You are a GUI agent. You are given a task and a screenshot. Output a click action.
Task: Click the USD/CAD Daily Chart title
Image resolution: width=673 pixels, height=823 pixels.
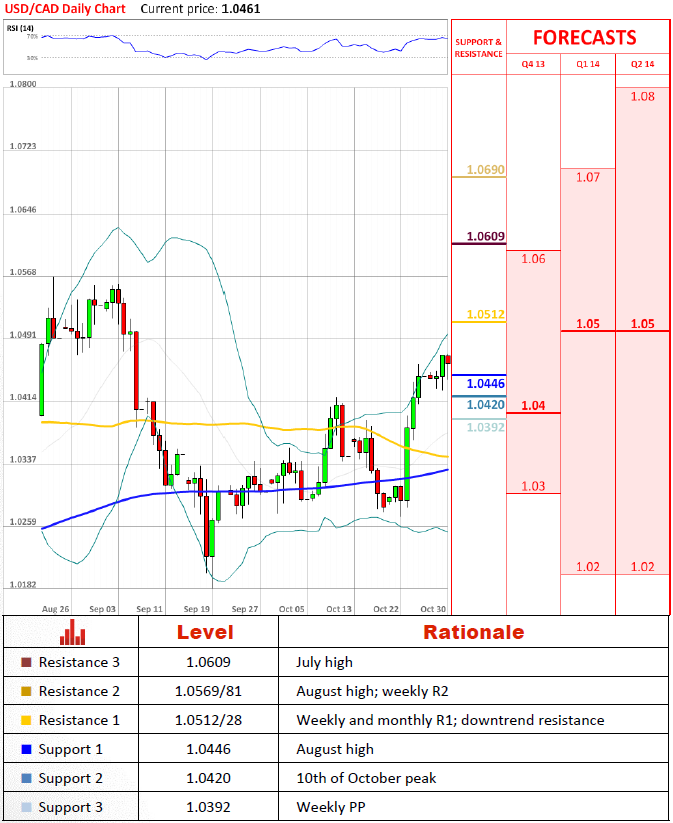66,8
